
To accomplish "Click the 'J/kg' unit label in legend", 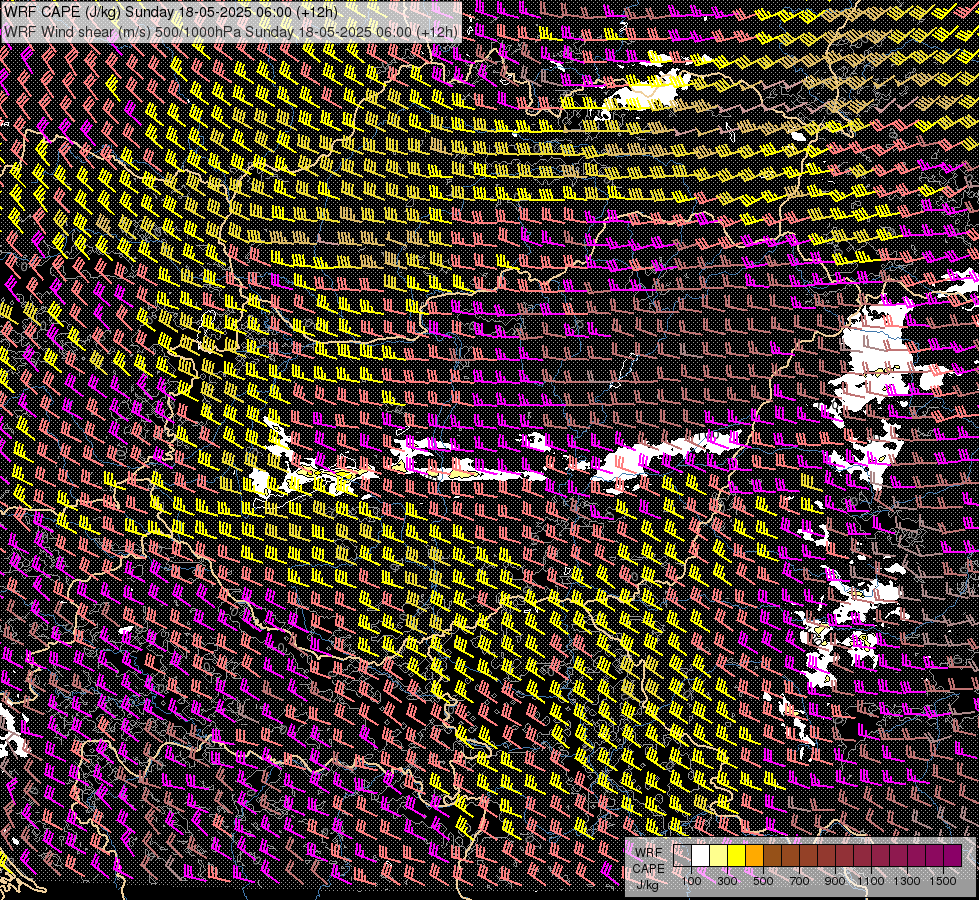I will (x=649, y=884).
